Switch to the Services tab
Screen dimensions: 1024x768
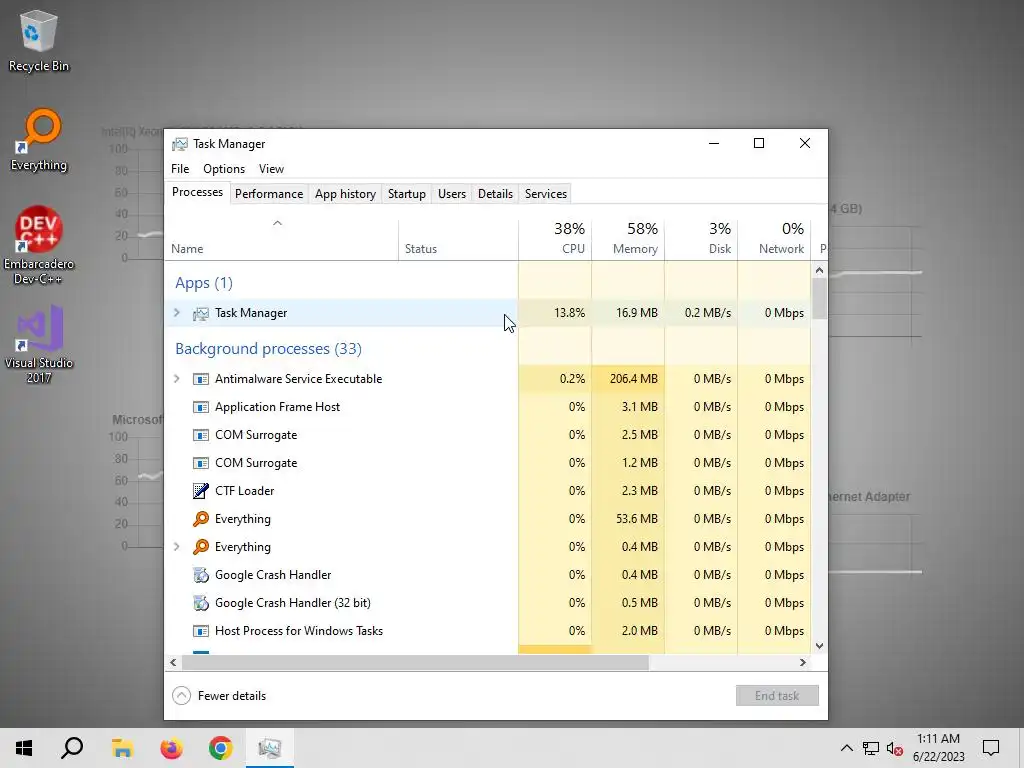coord(546,194)
